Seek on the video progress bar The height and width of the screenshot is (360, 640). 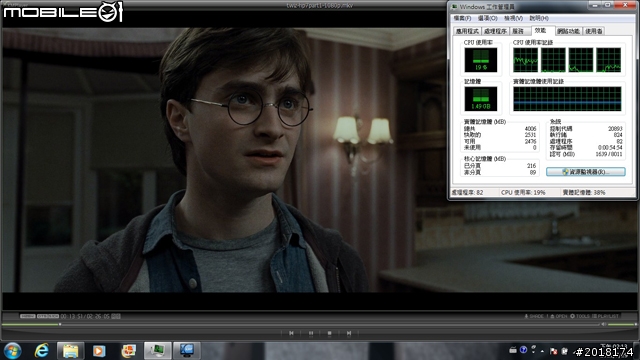(300, 324)
